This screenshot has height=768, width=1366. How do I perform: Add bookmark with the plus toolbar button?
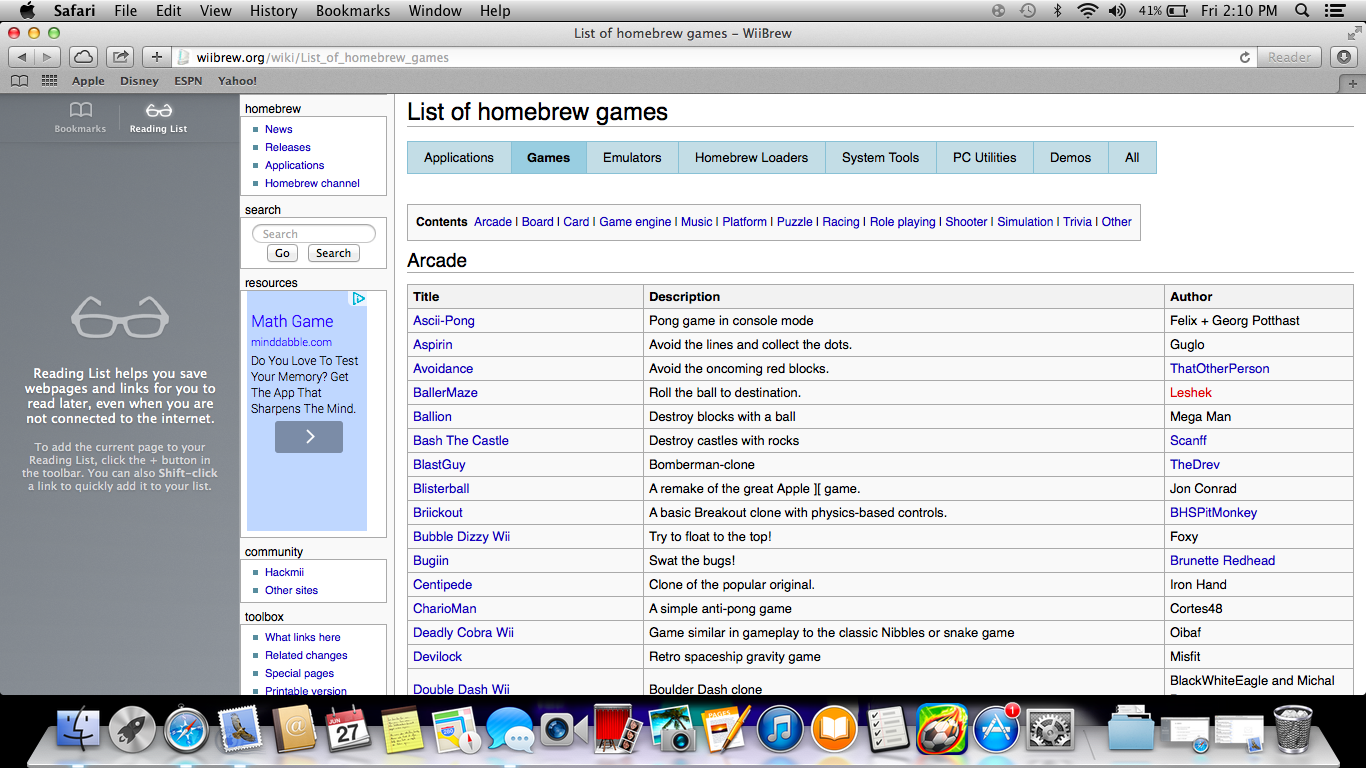(156, 57)
